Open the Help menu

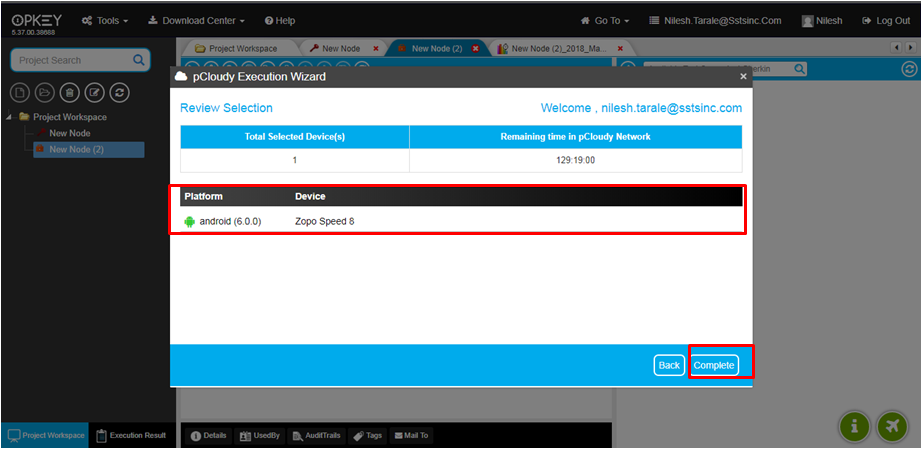pos(279,21)
